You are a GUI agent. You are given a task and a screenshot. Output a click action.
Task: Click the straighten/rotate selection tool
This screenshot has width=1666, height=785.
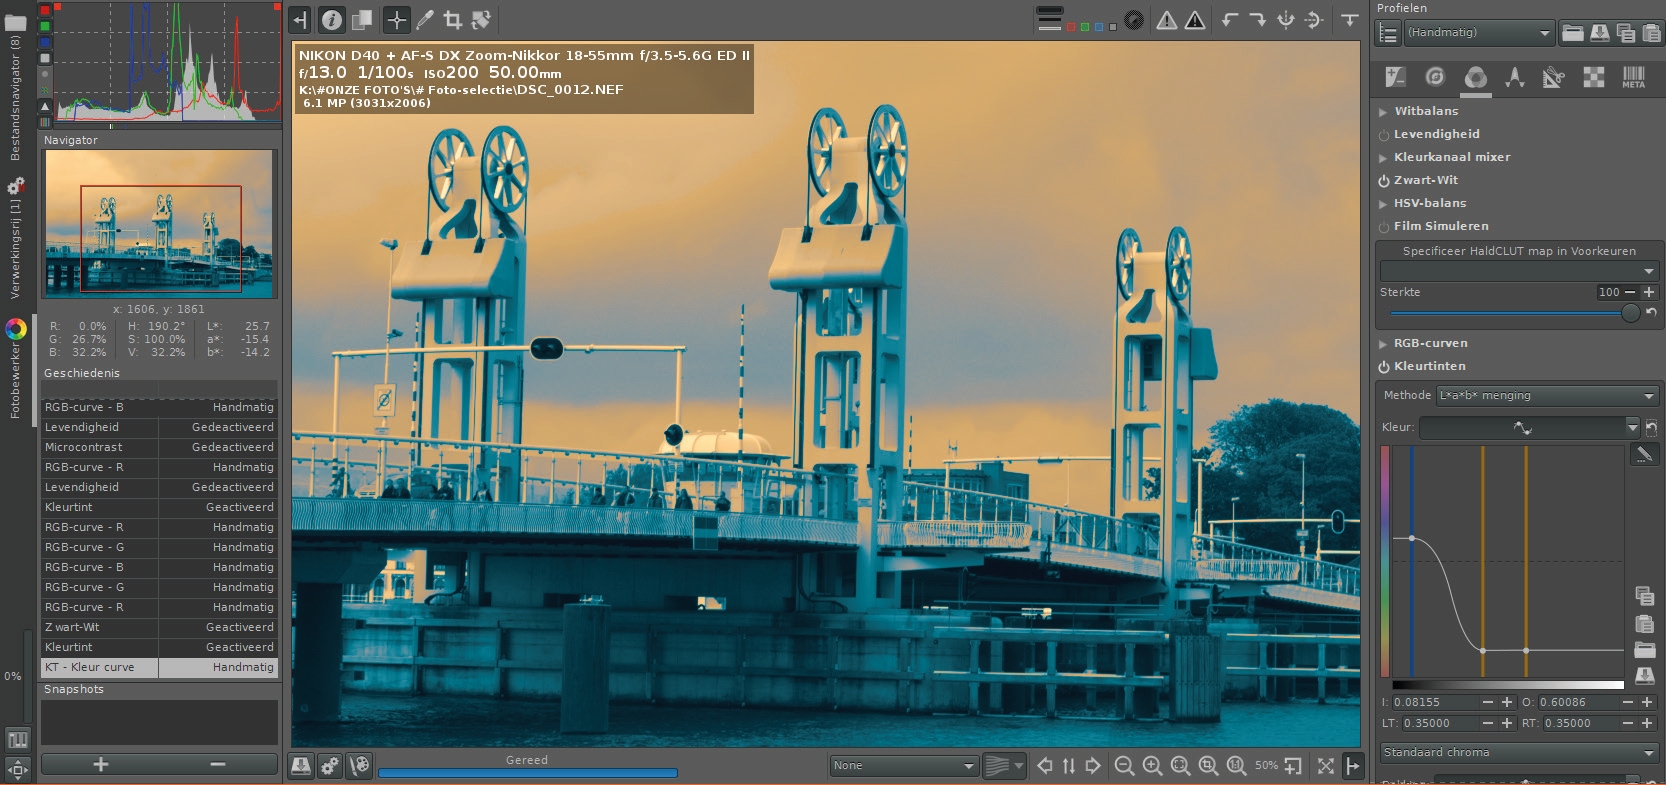coord(481,20)
